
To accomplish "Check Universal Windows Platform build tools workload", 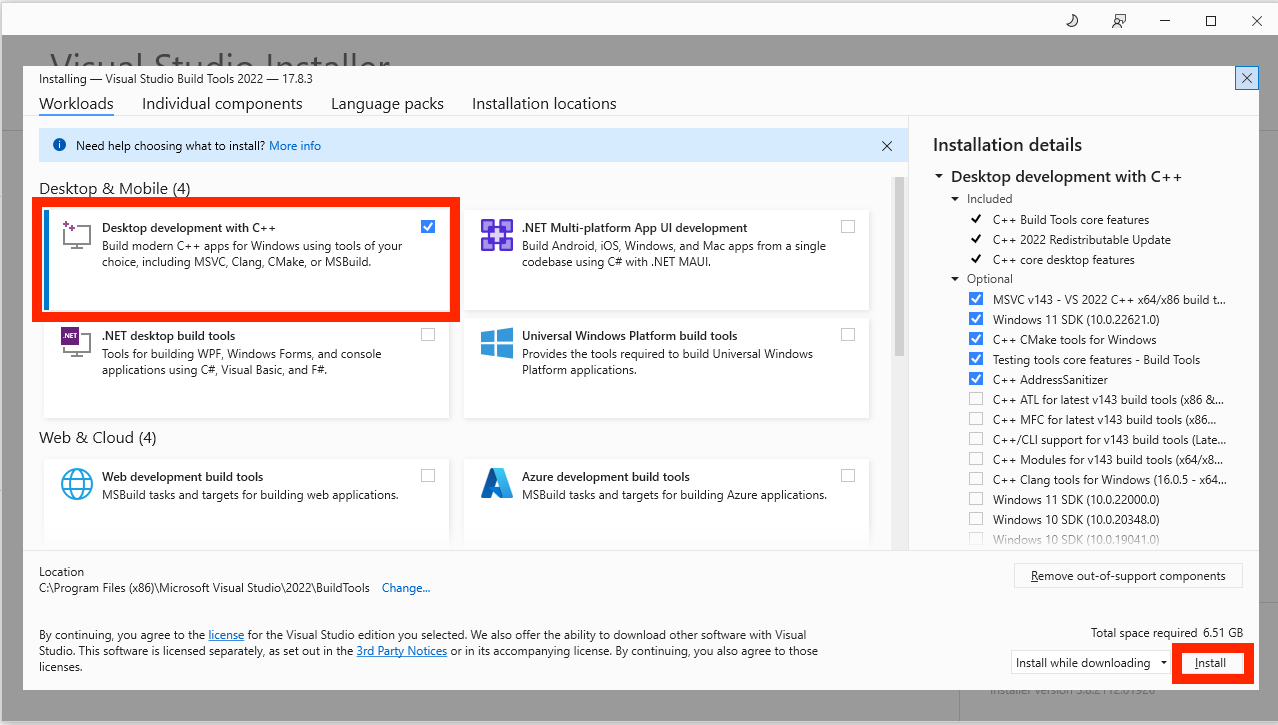I will [x=848, y=335].
